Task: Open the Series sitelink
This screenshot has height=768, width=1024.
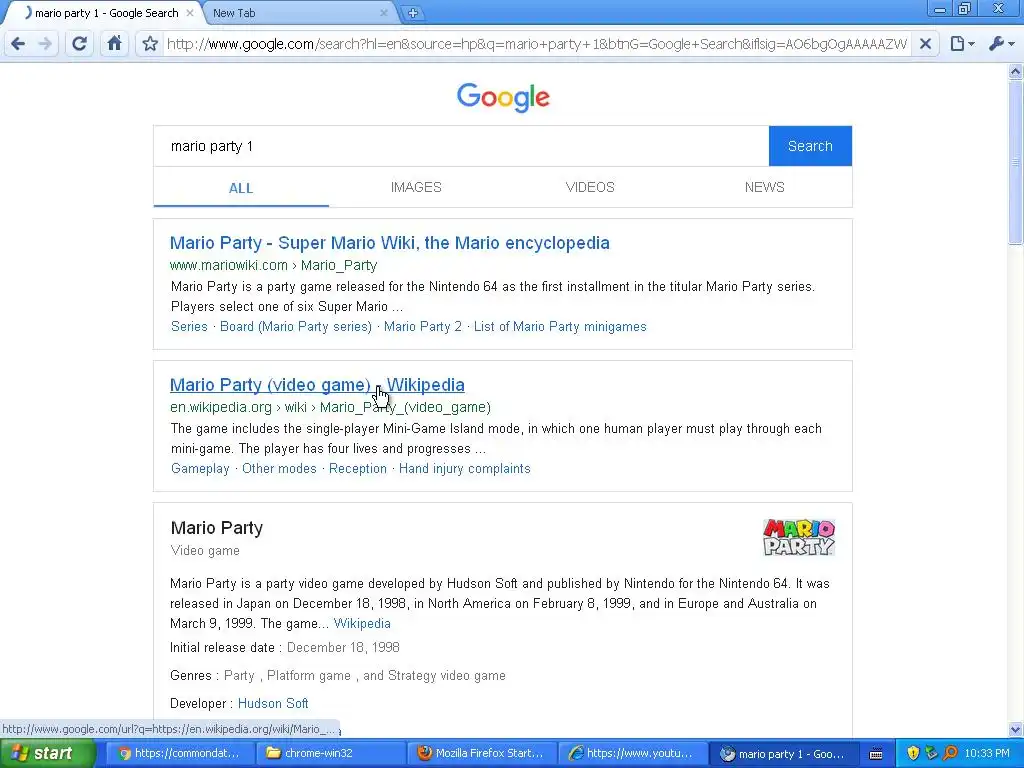Action: tap(189, 327)
